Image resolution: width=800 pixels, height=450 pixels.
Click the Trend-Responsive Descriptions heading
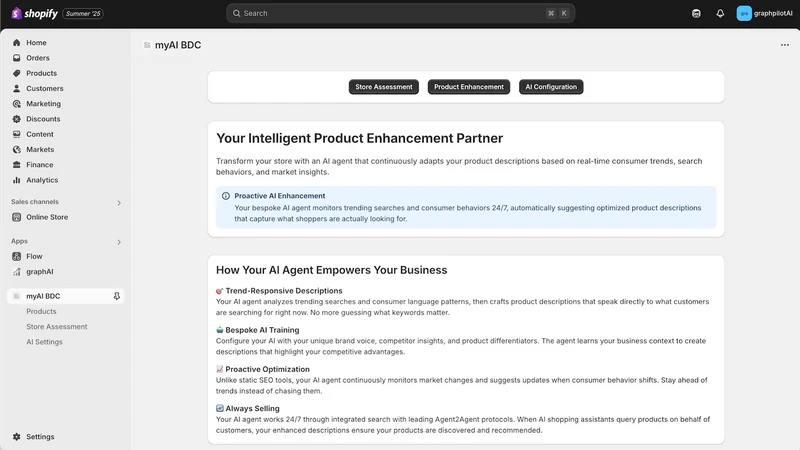[284, 291]
